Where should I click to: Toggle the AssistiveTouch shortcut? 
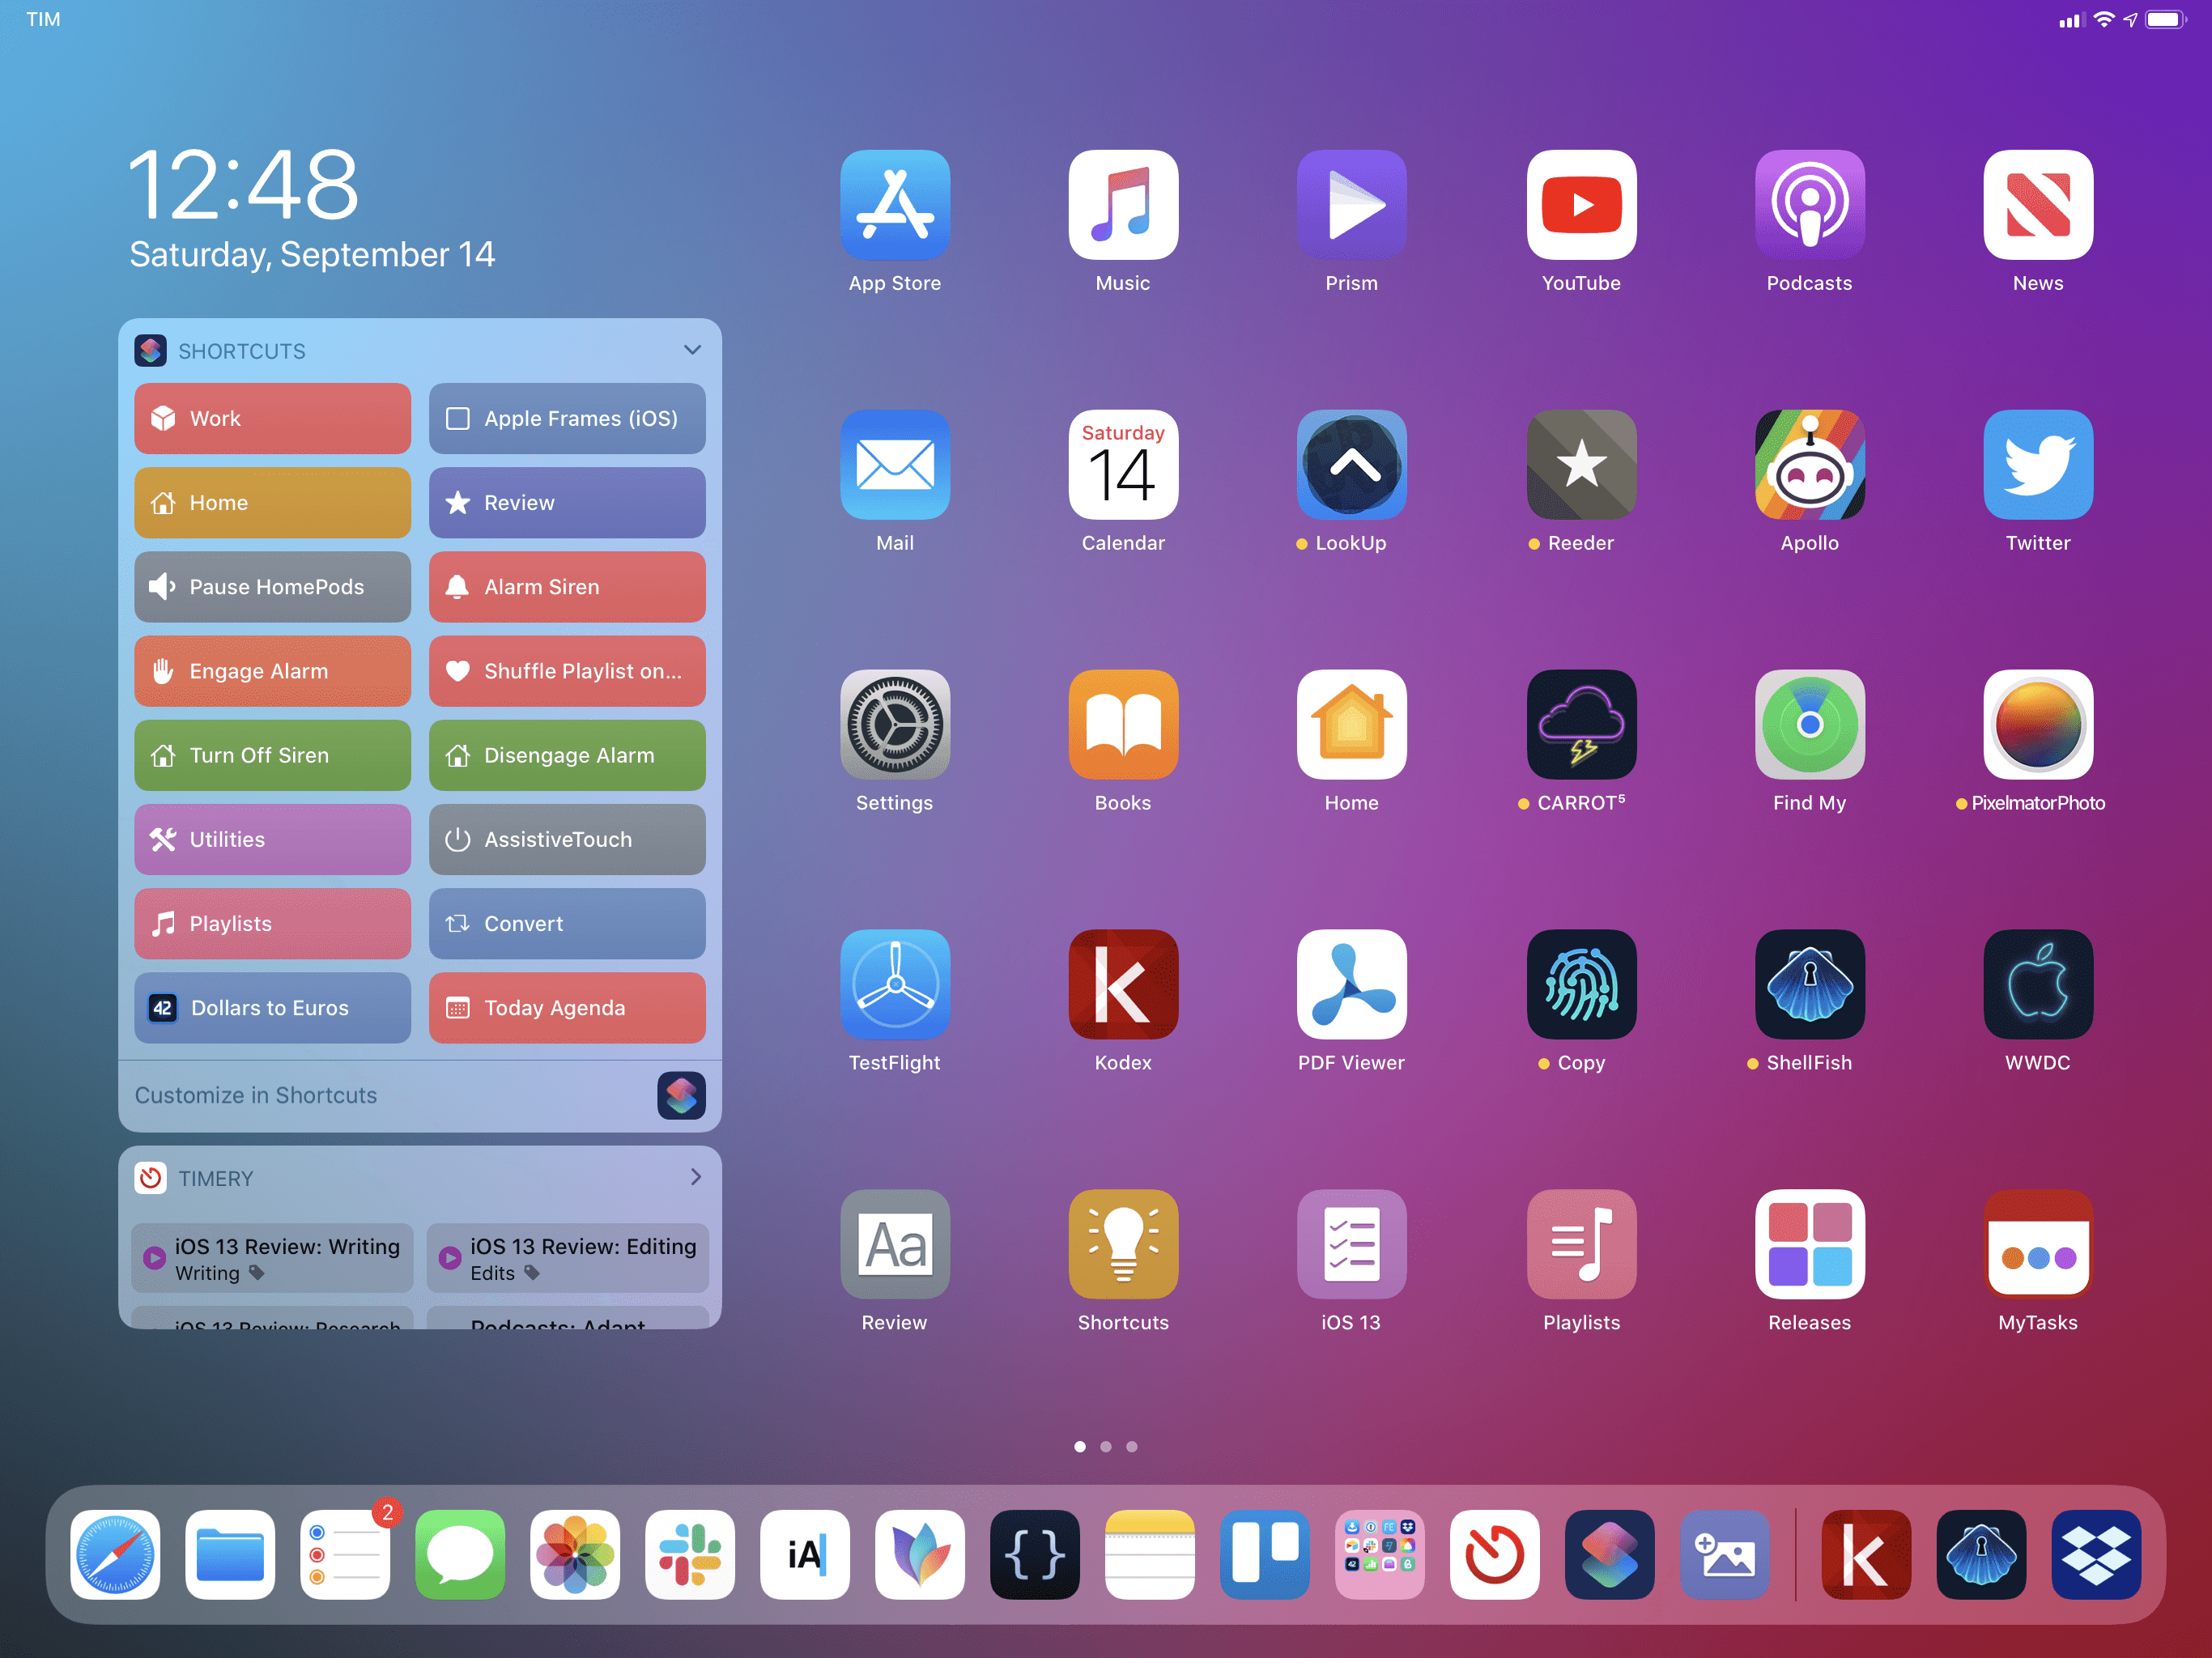[567, 839]
